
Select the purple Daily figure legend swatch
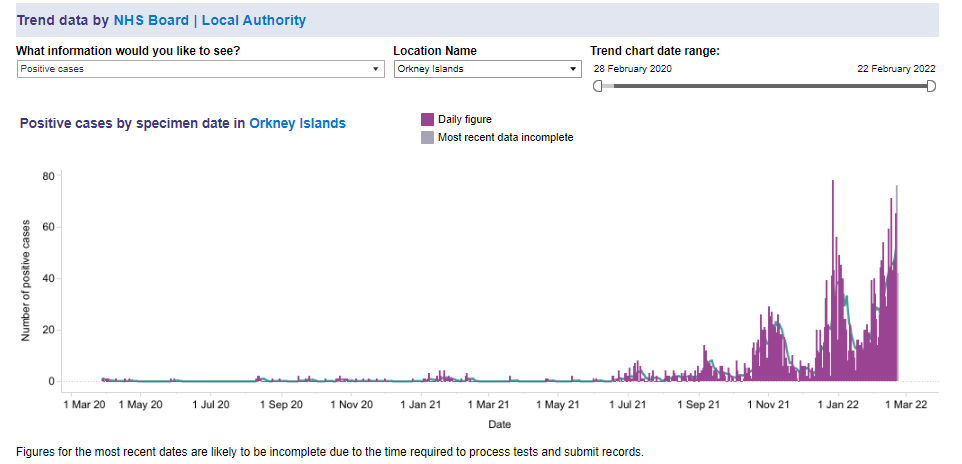click(427, 120)
